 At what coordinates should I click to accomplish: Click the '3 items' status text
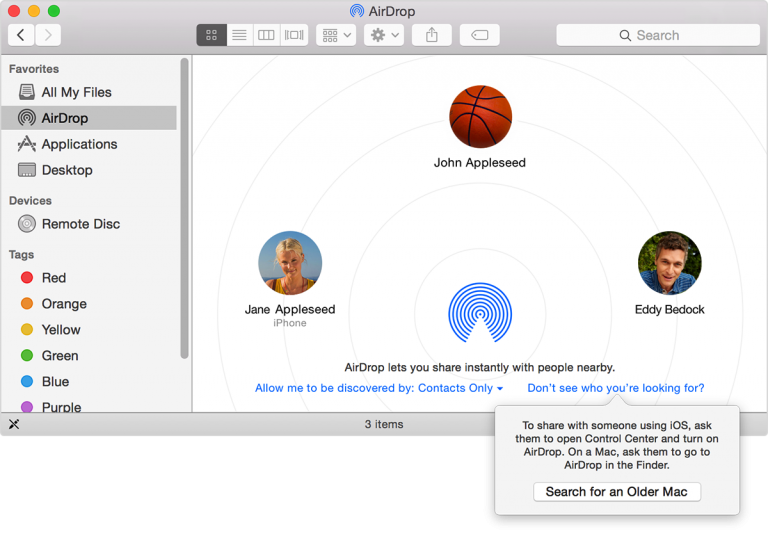click(x=384, y=424)
